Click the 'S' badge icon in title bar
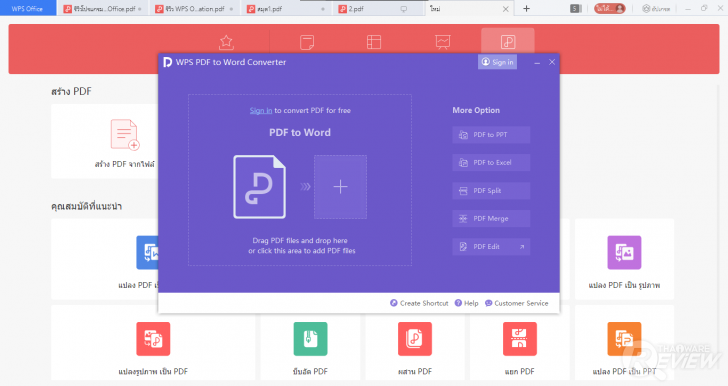 (575, 8)
